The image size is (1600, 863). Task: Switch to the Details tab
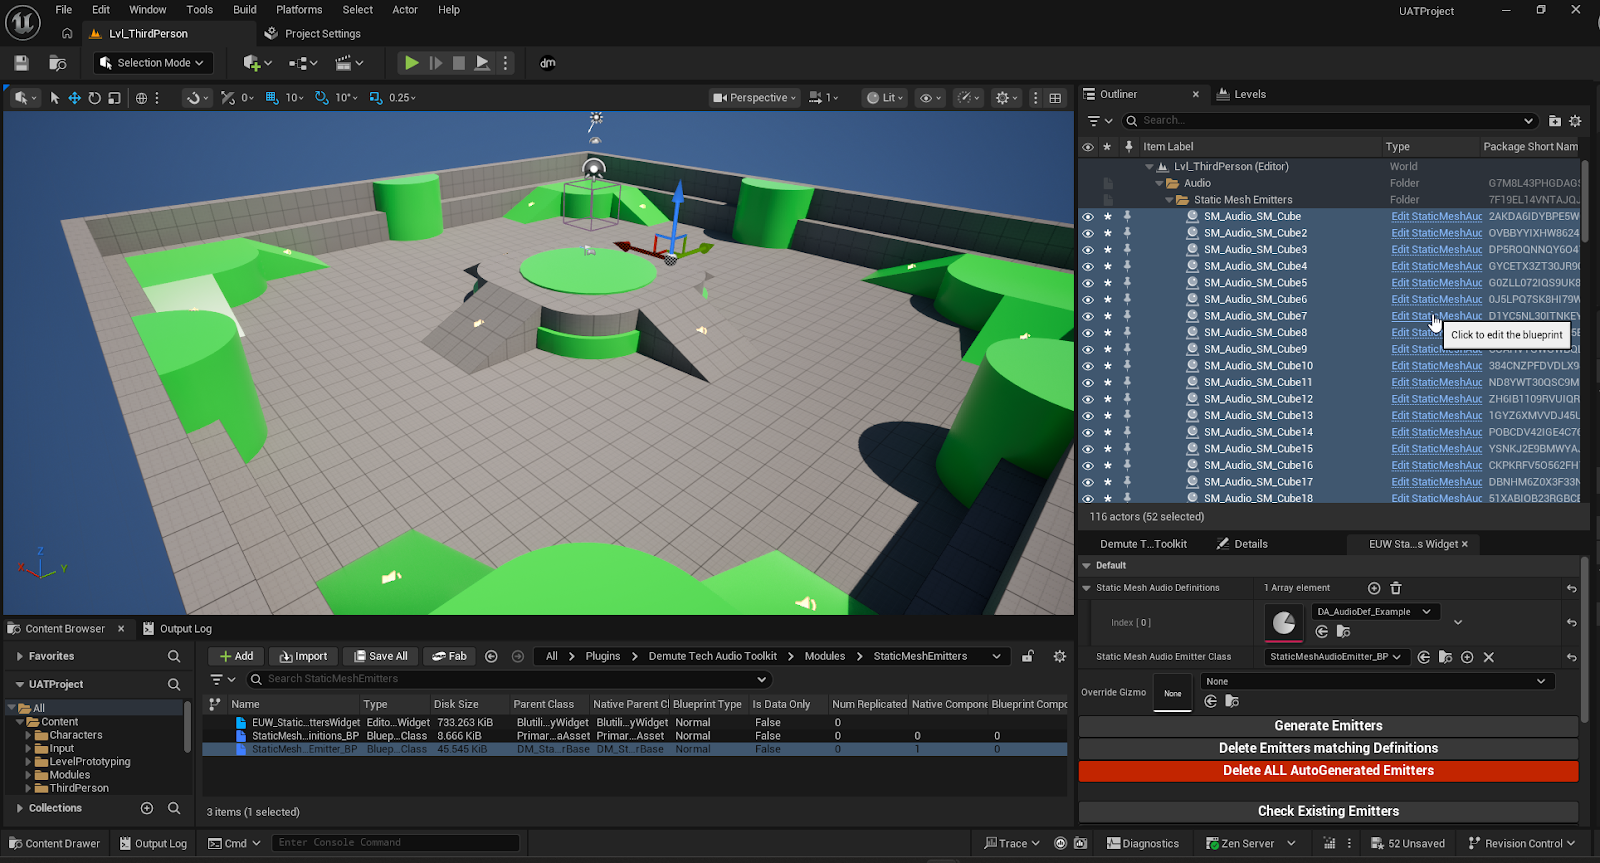(1242, 544)
